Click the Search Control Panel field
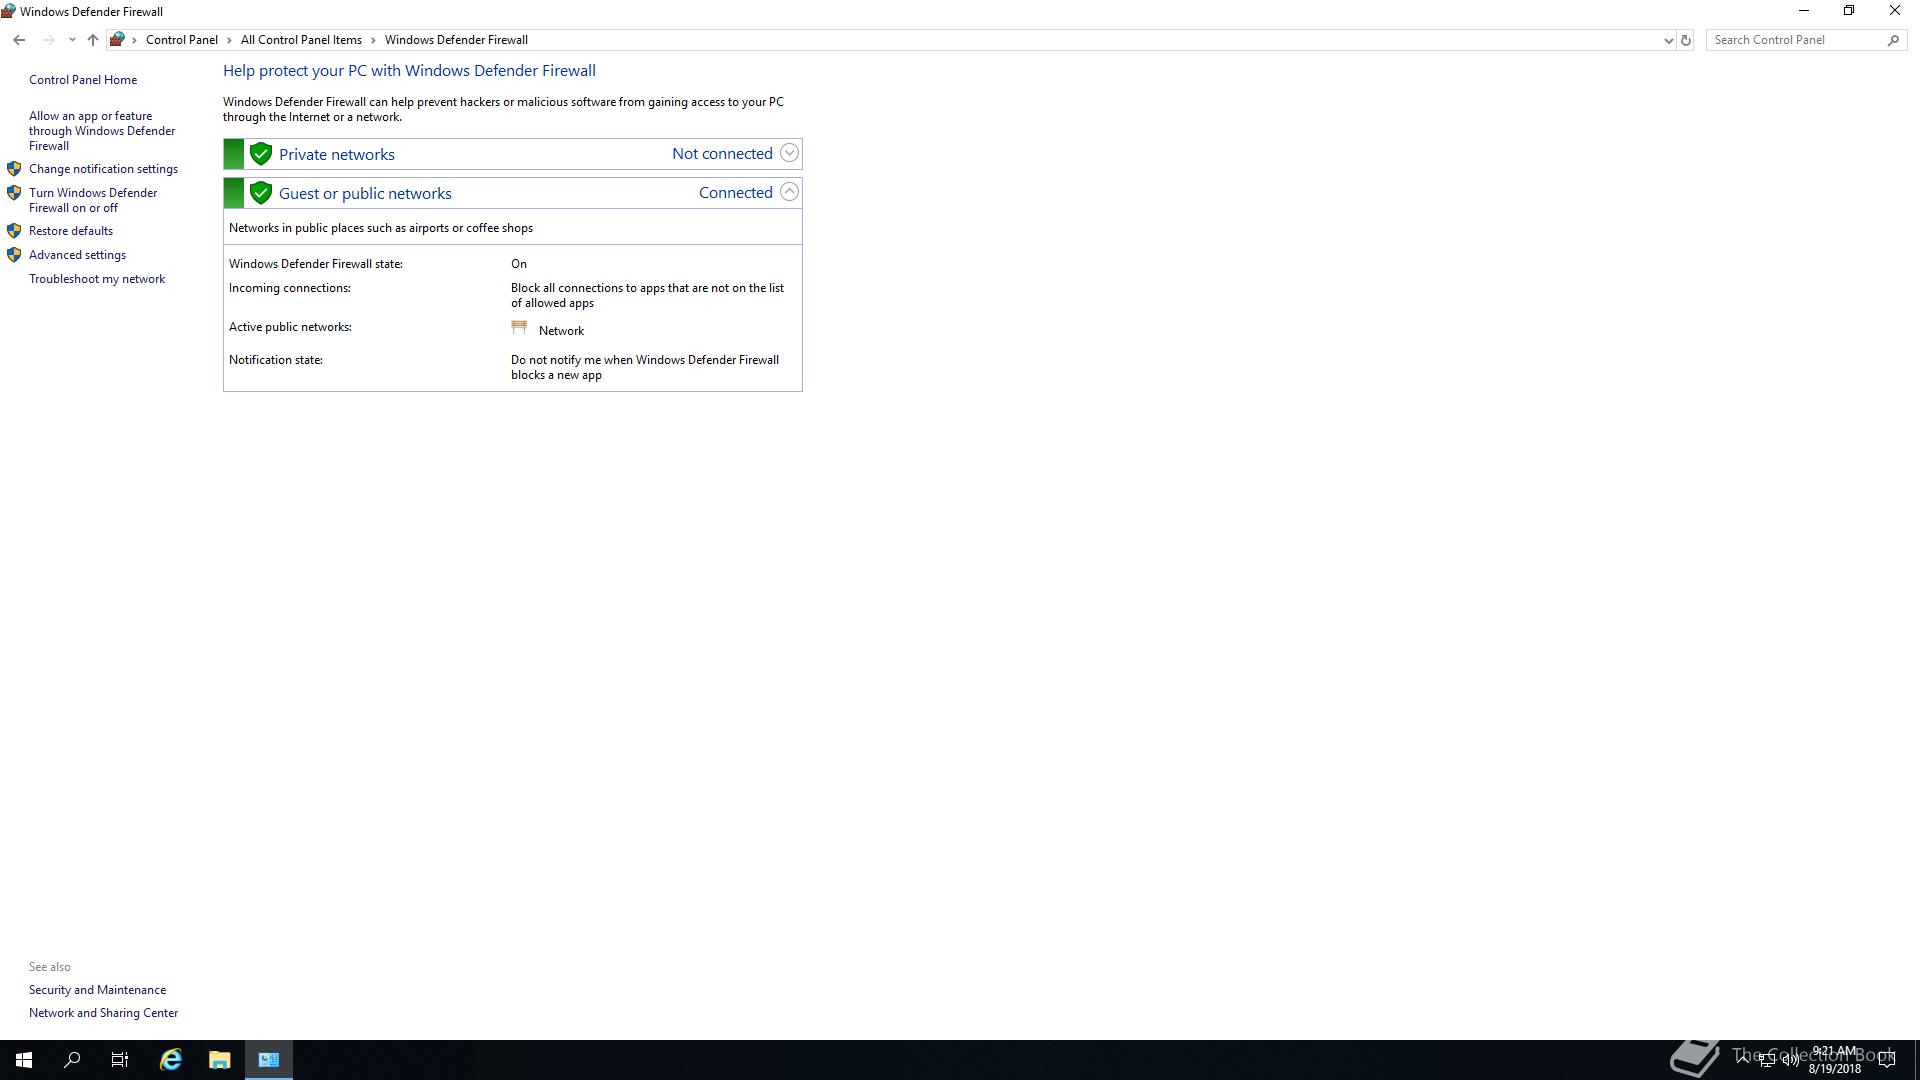This screenshot has height=1080, width=1920. (x=1796, y=40)
